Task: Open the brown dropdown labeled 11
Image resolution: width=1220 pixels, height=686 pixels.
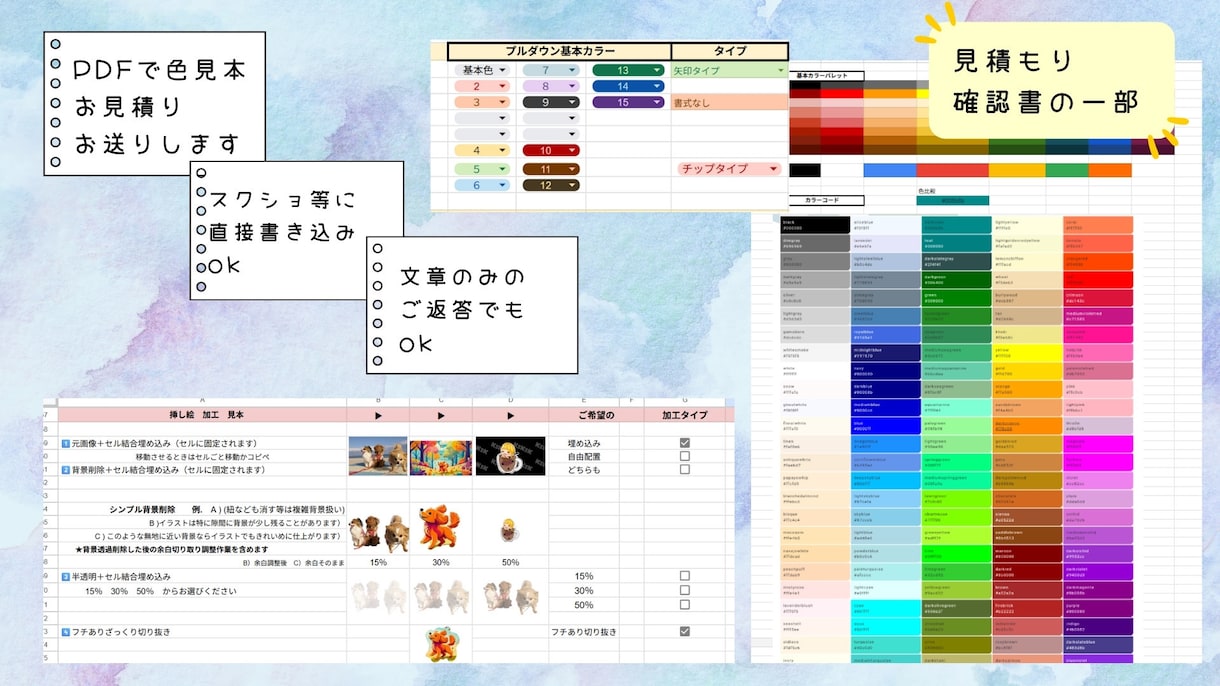Action: click(x=552, y=169)
